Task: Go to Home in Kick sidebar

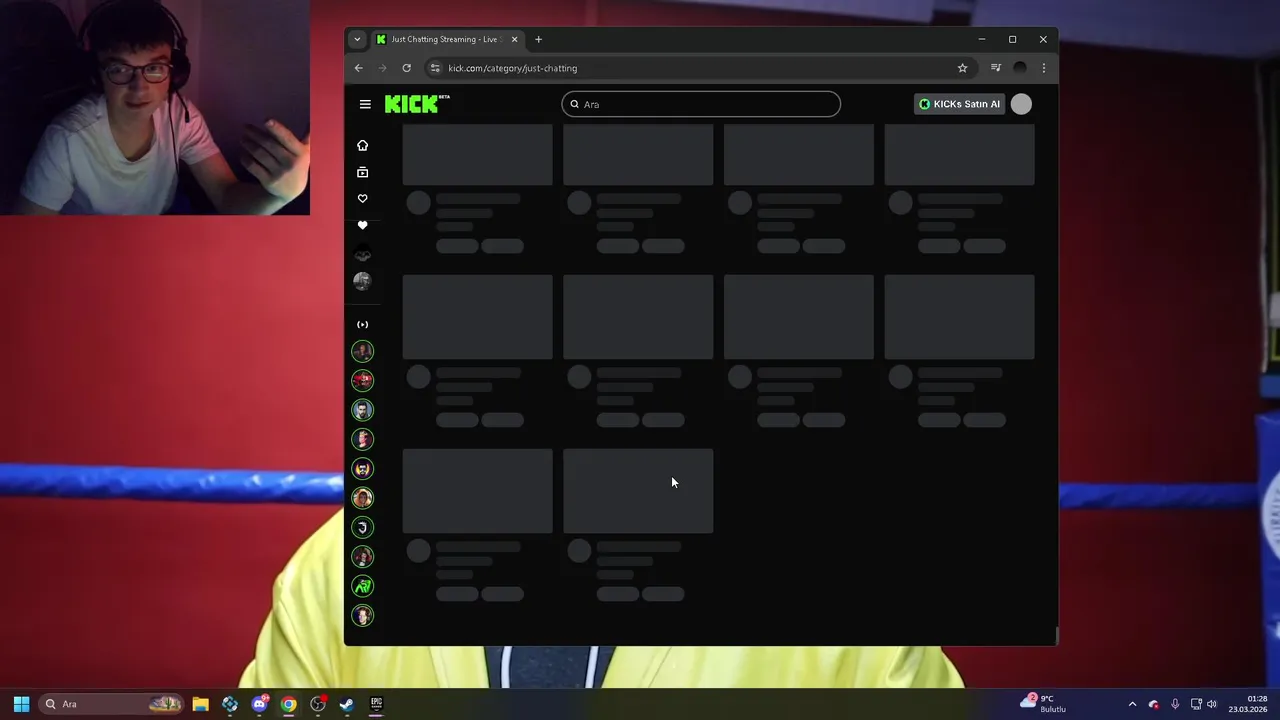Action: point(362,145)
